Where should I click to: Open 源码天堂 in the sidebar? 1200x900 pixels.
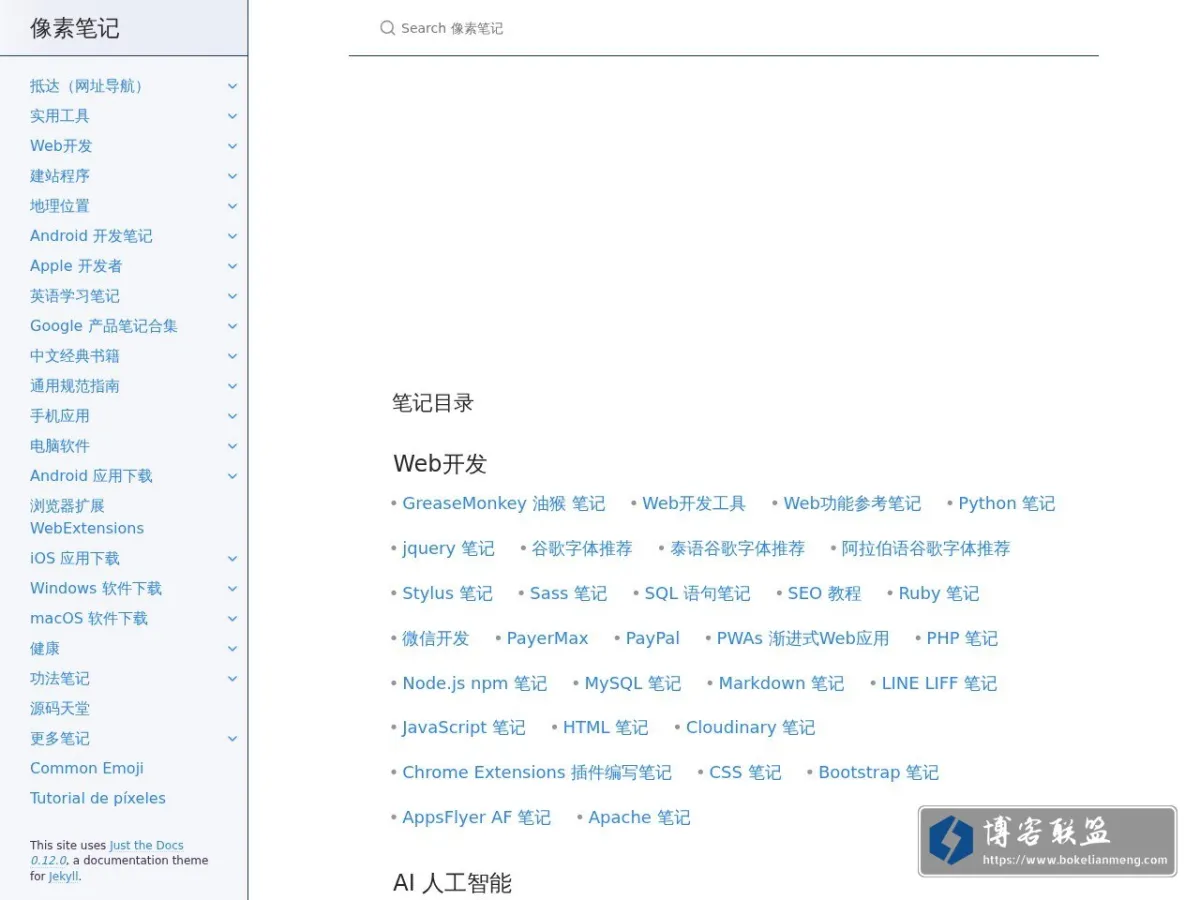coord(60,708)
